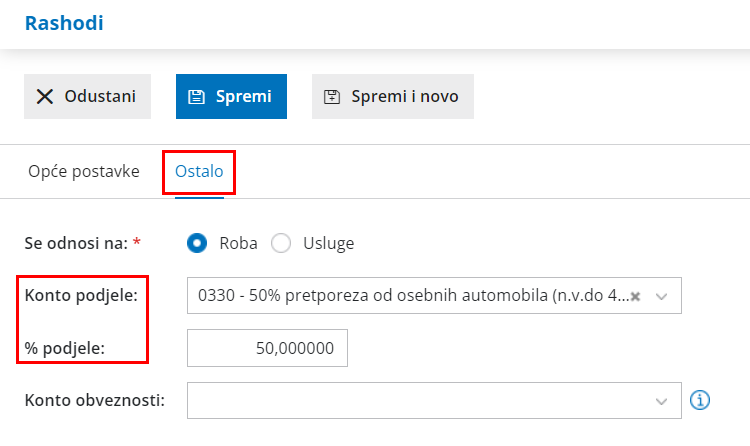Open the Ostalo tab

coord(199,171)
